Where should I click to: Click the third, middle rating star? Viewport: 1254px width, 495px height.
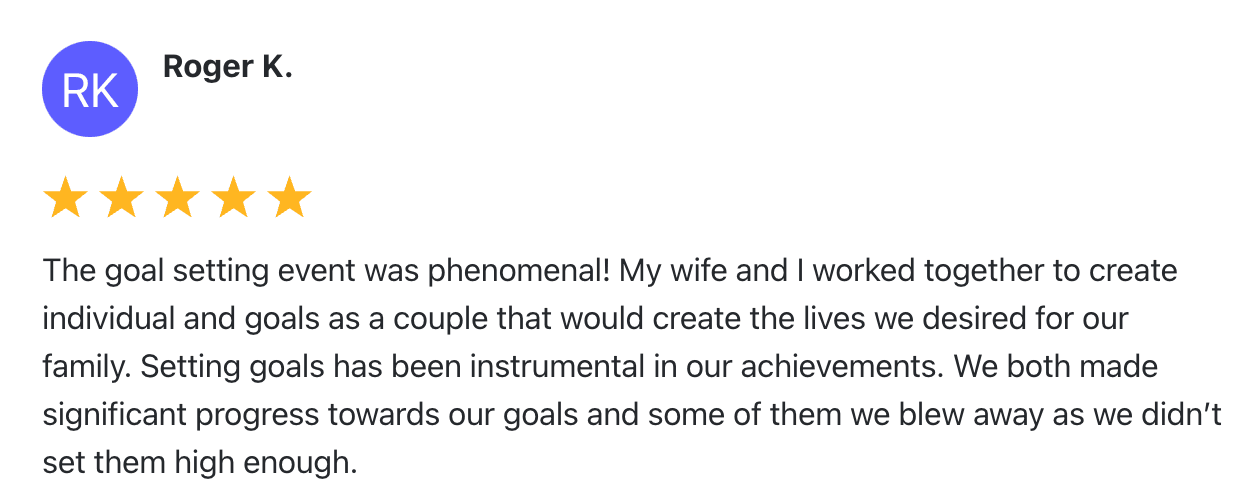(178, 198)
